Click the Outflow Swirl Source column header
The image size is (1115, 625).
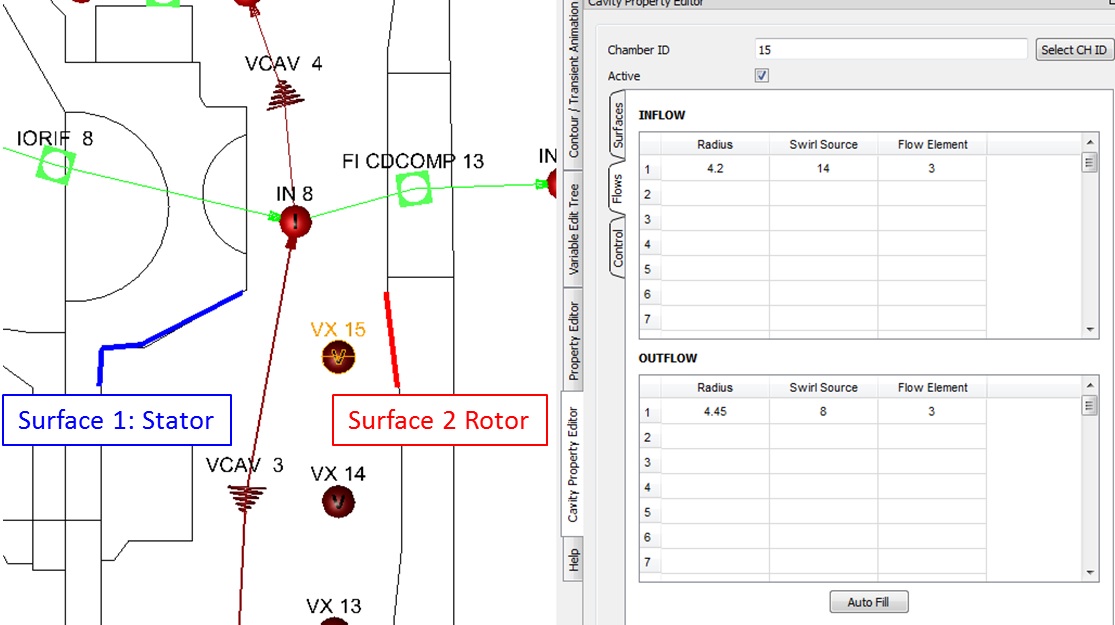coord(823,388)
